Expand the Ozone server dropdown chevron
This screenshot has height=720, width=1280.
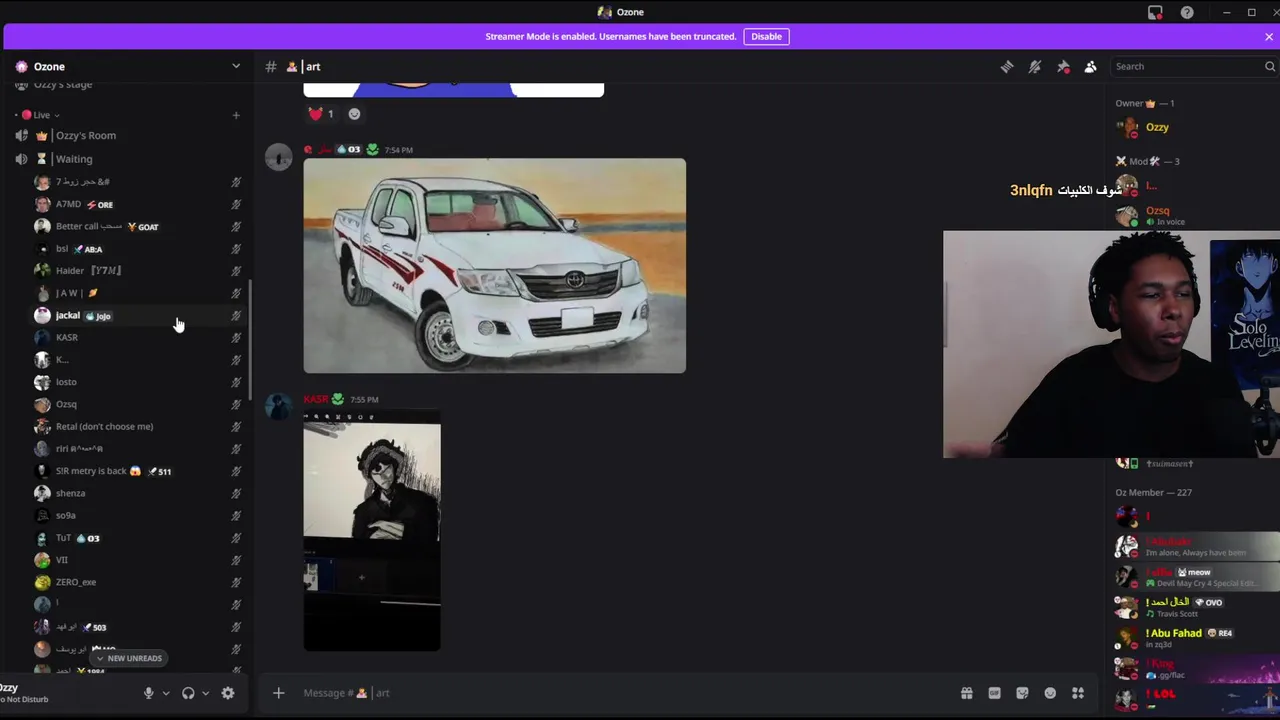236,66
